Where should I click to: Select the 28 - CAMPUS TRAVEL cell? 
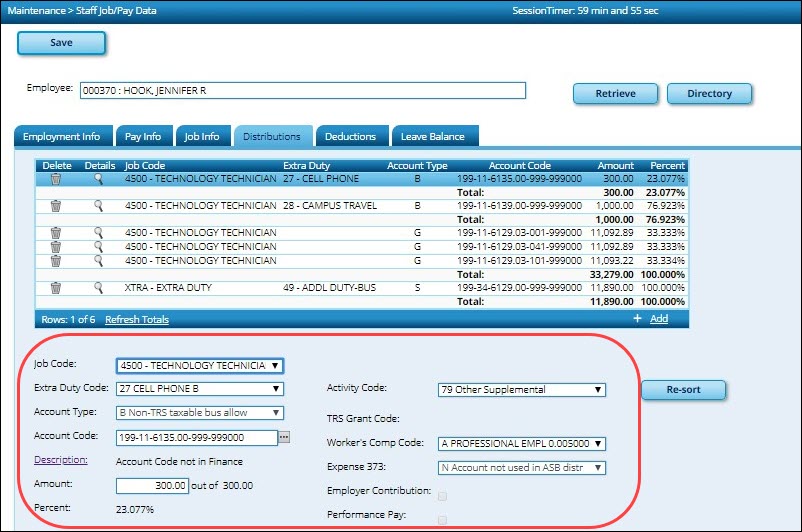330,206
